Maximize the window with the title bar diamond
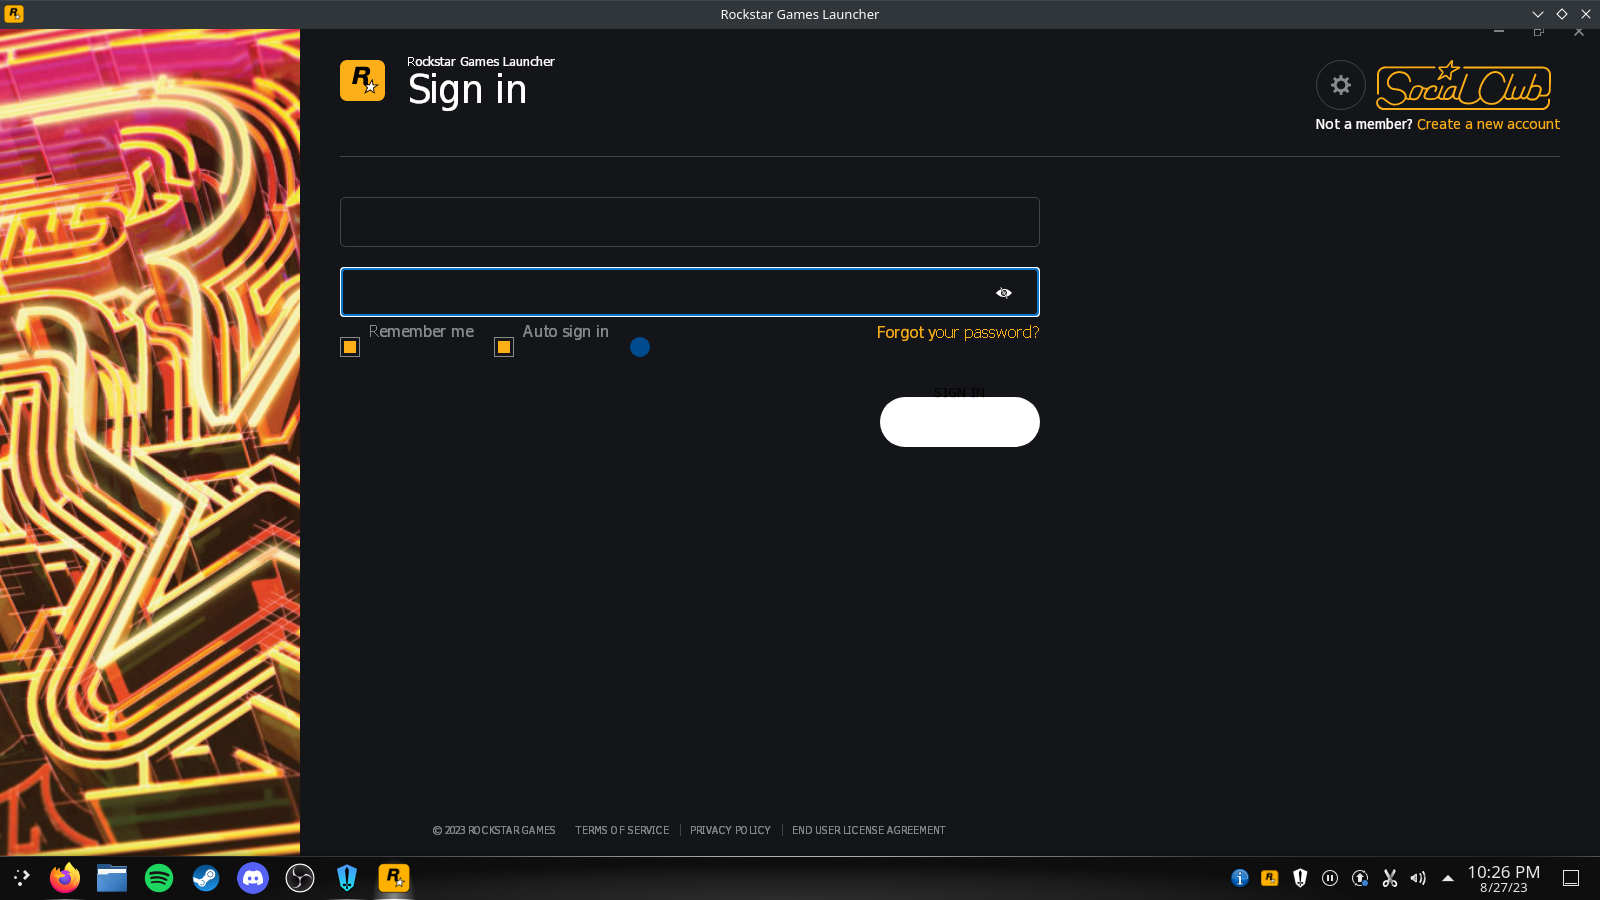 [1562, 14]
